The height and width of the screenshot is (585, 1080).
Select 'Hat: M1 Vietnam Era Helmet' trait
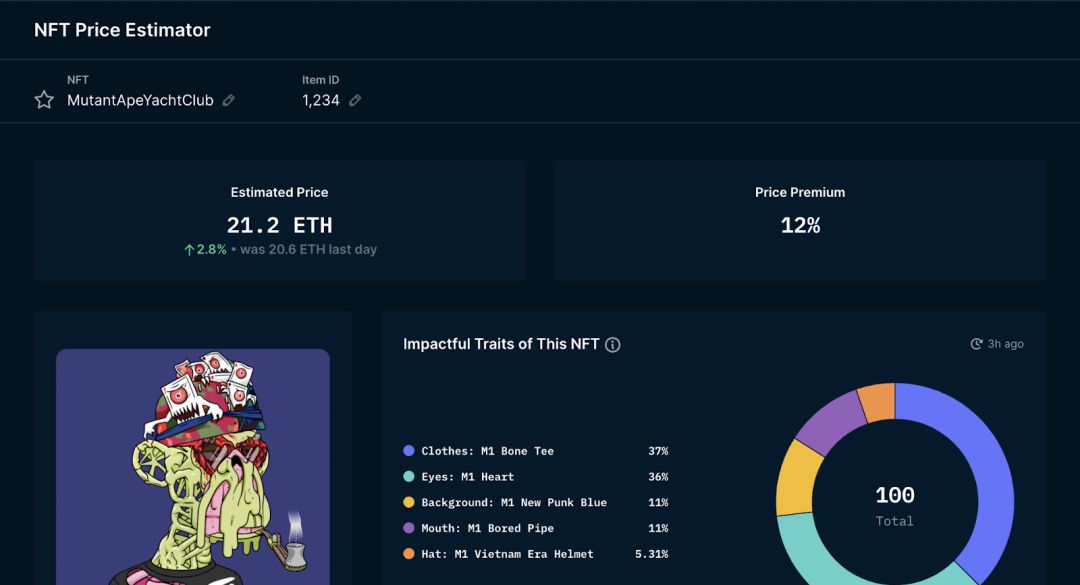pyautogui.click(x=535, y=553)
